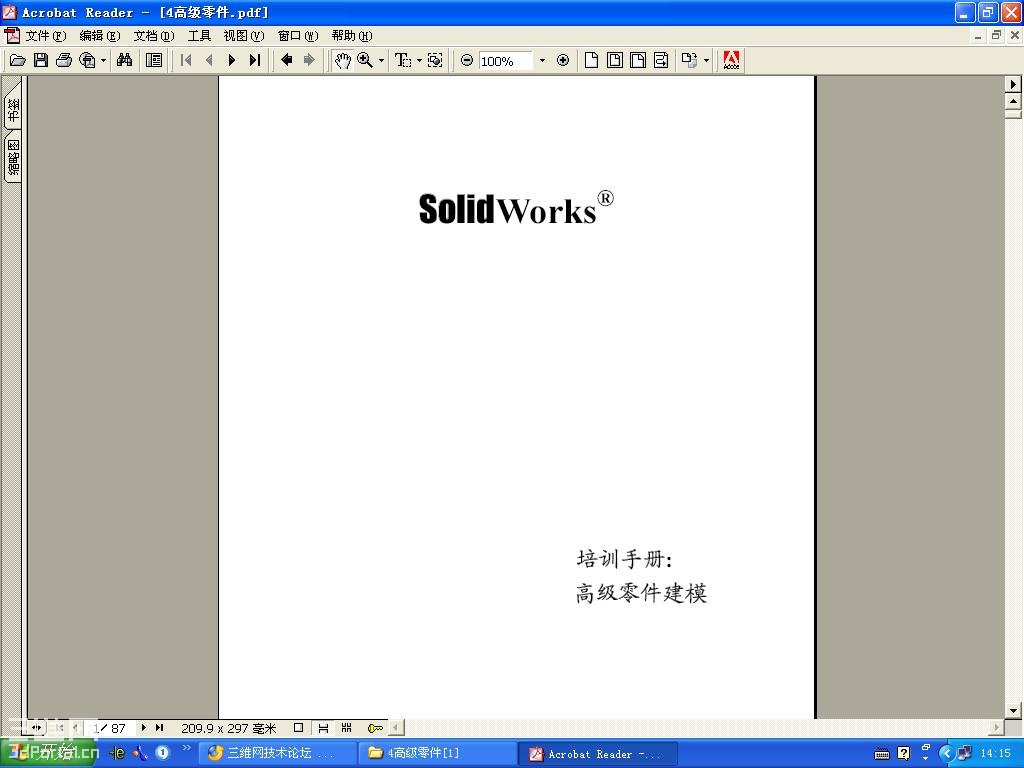Click the zoom out minus button
This screenshot has width=1024, height=768.
pyautogui.click(x=467, y=61)
